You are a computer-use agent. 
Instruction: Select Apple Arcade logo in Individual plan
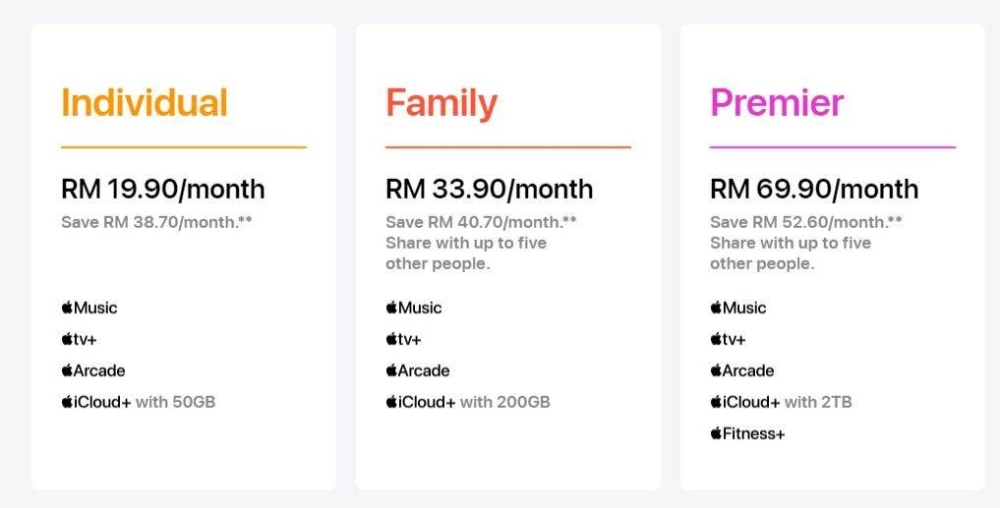tap(93, 370)
